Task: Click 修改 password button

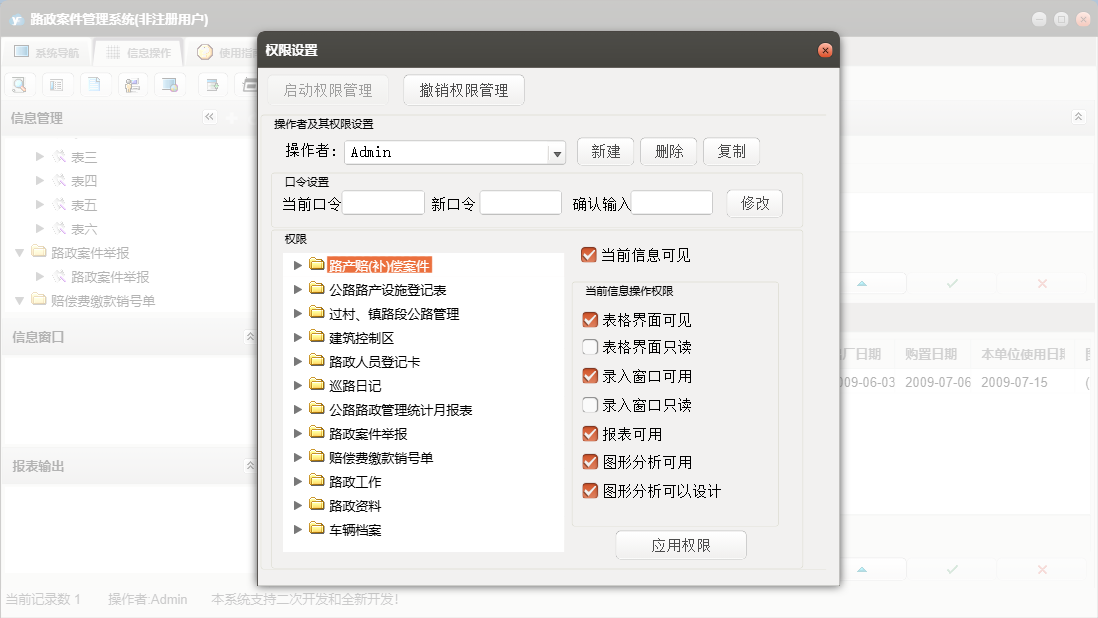Action: click(755, 204)
